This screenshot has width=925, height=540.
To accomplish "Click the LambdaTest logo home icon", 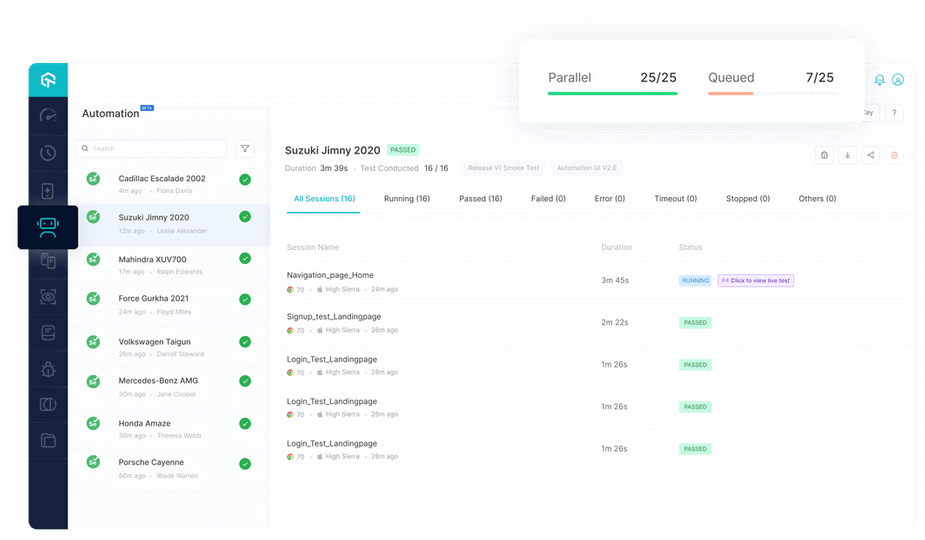I will tap(48, 79).
